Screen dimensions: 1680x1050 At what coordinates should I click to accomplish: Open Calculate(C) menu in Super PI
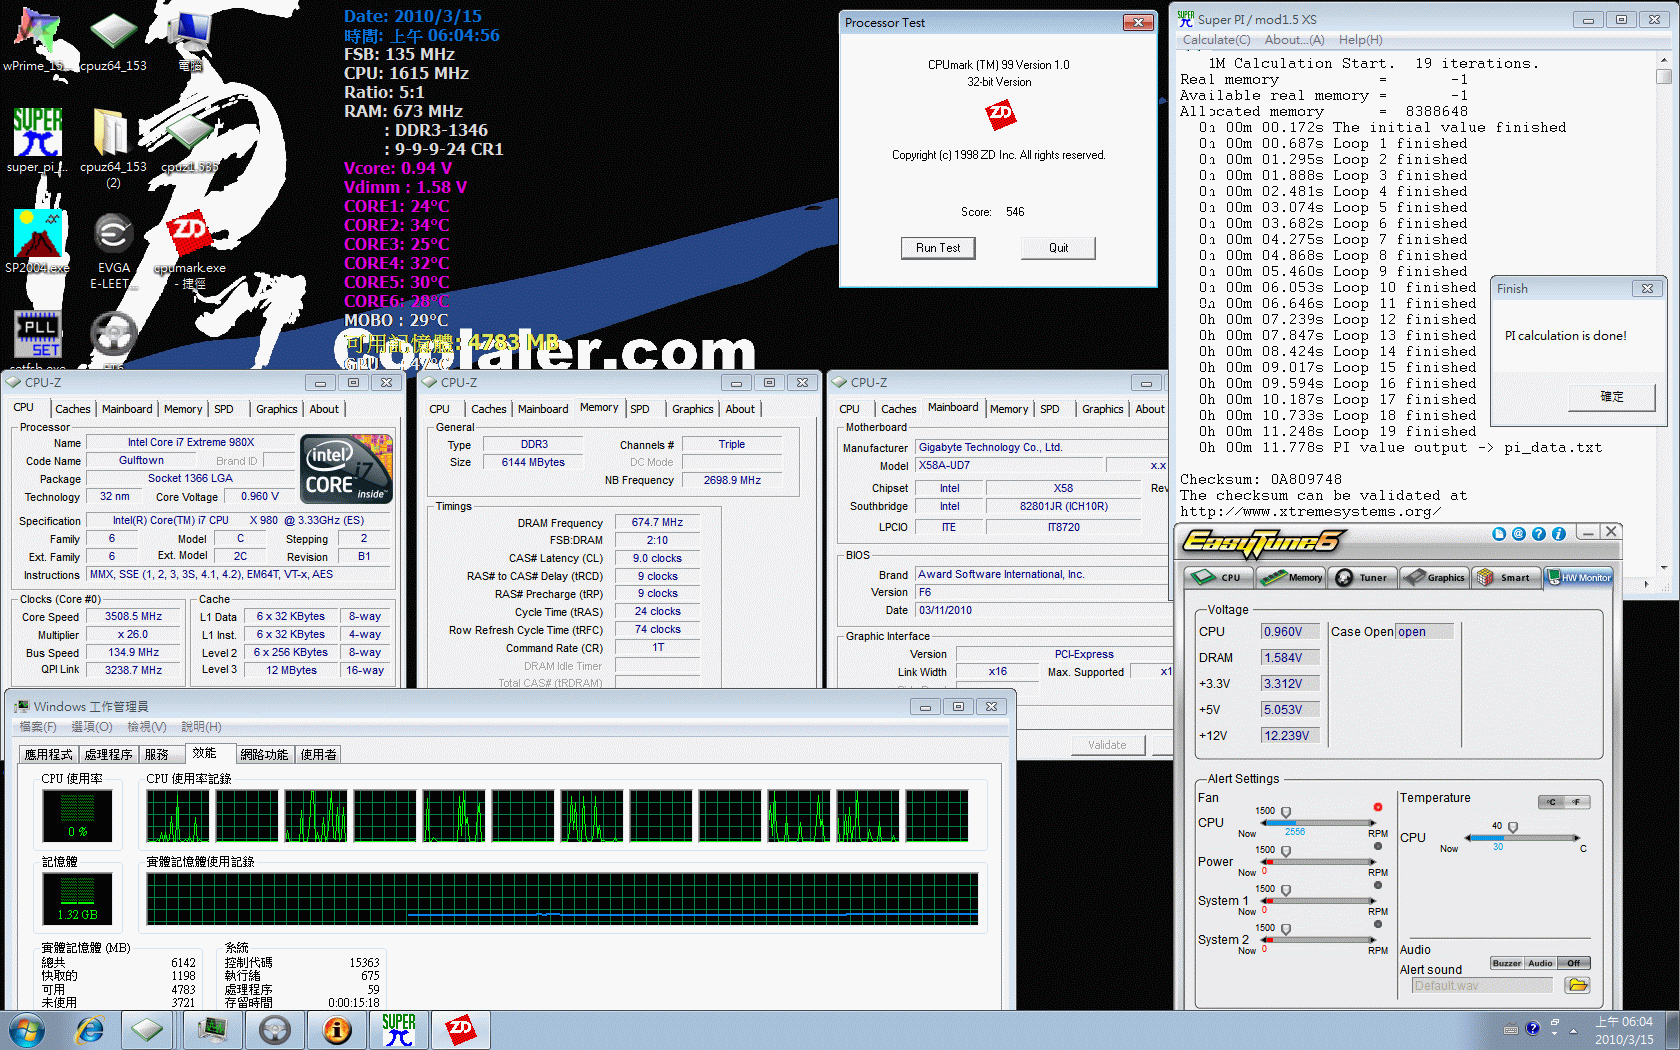[x=1216, y=40]
